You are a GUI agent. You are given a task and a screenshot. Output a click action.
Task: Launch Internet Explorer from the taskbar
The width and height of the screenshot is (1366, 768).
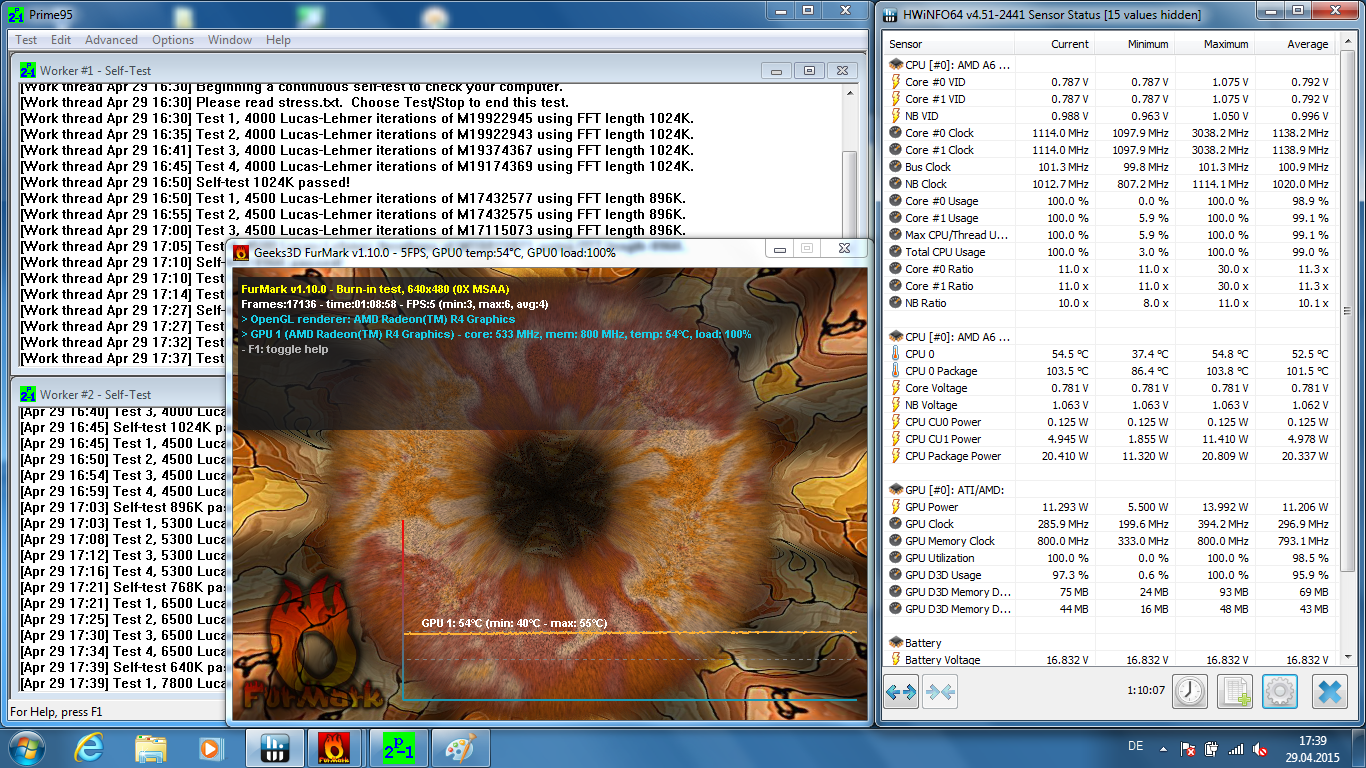[x=89, y=748]
